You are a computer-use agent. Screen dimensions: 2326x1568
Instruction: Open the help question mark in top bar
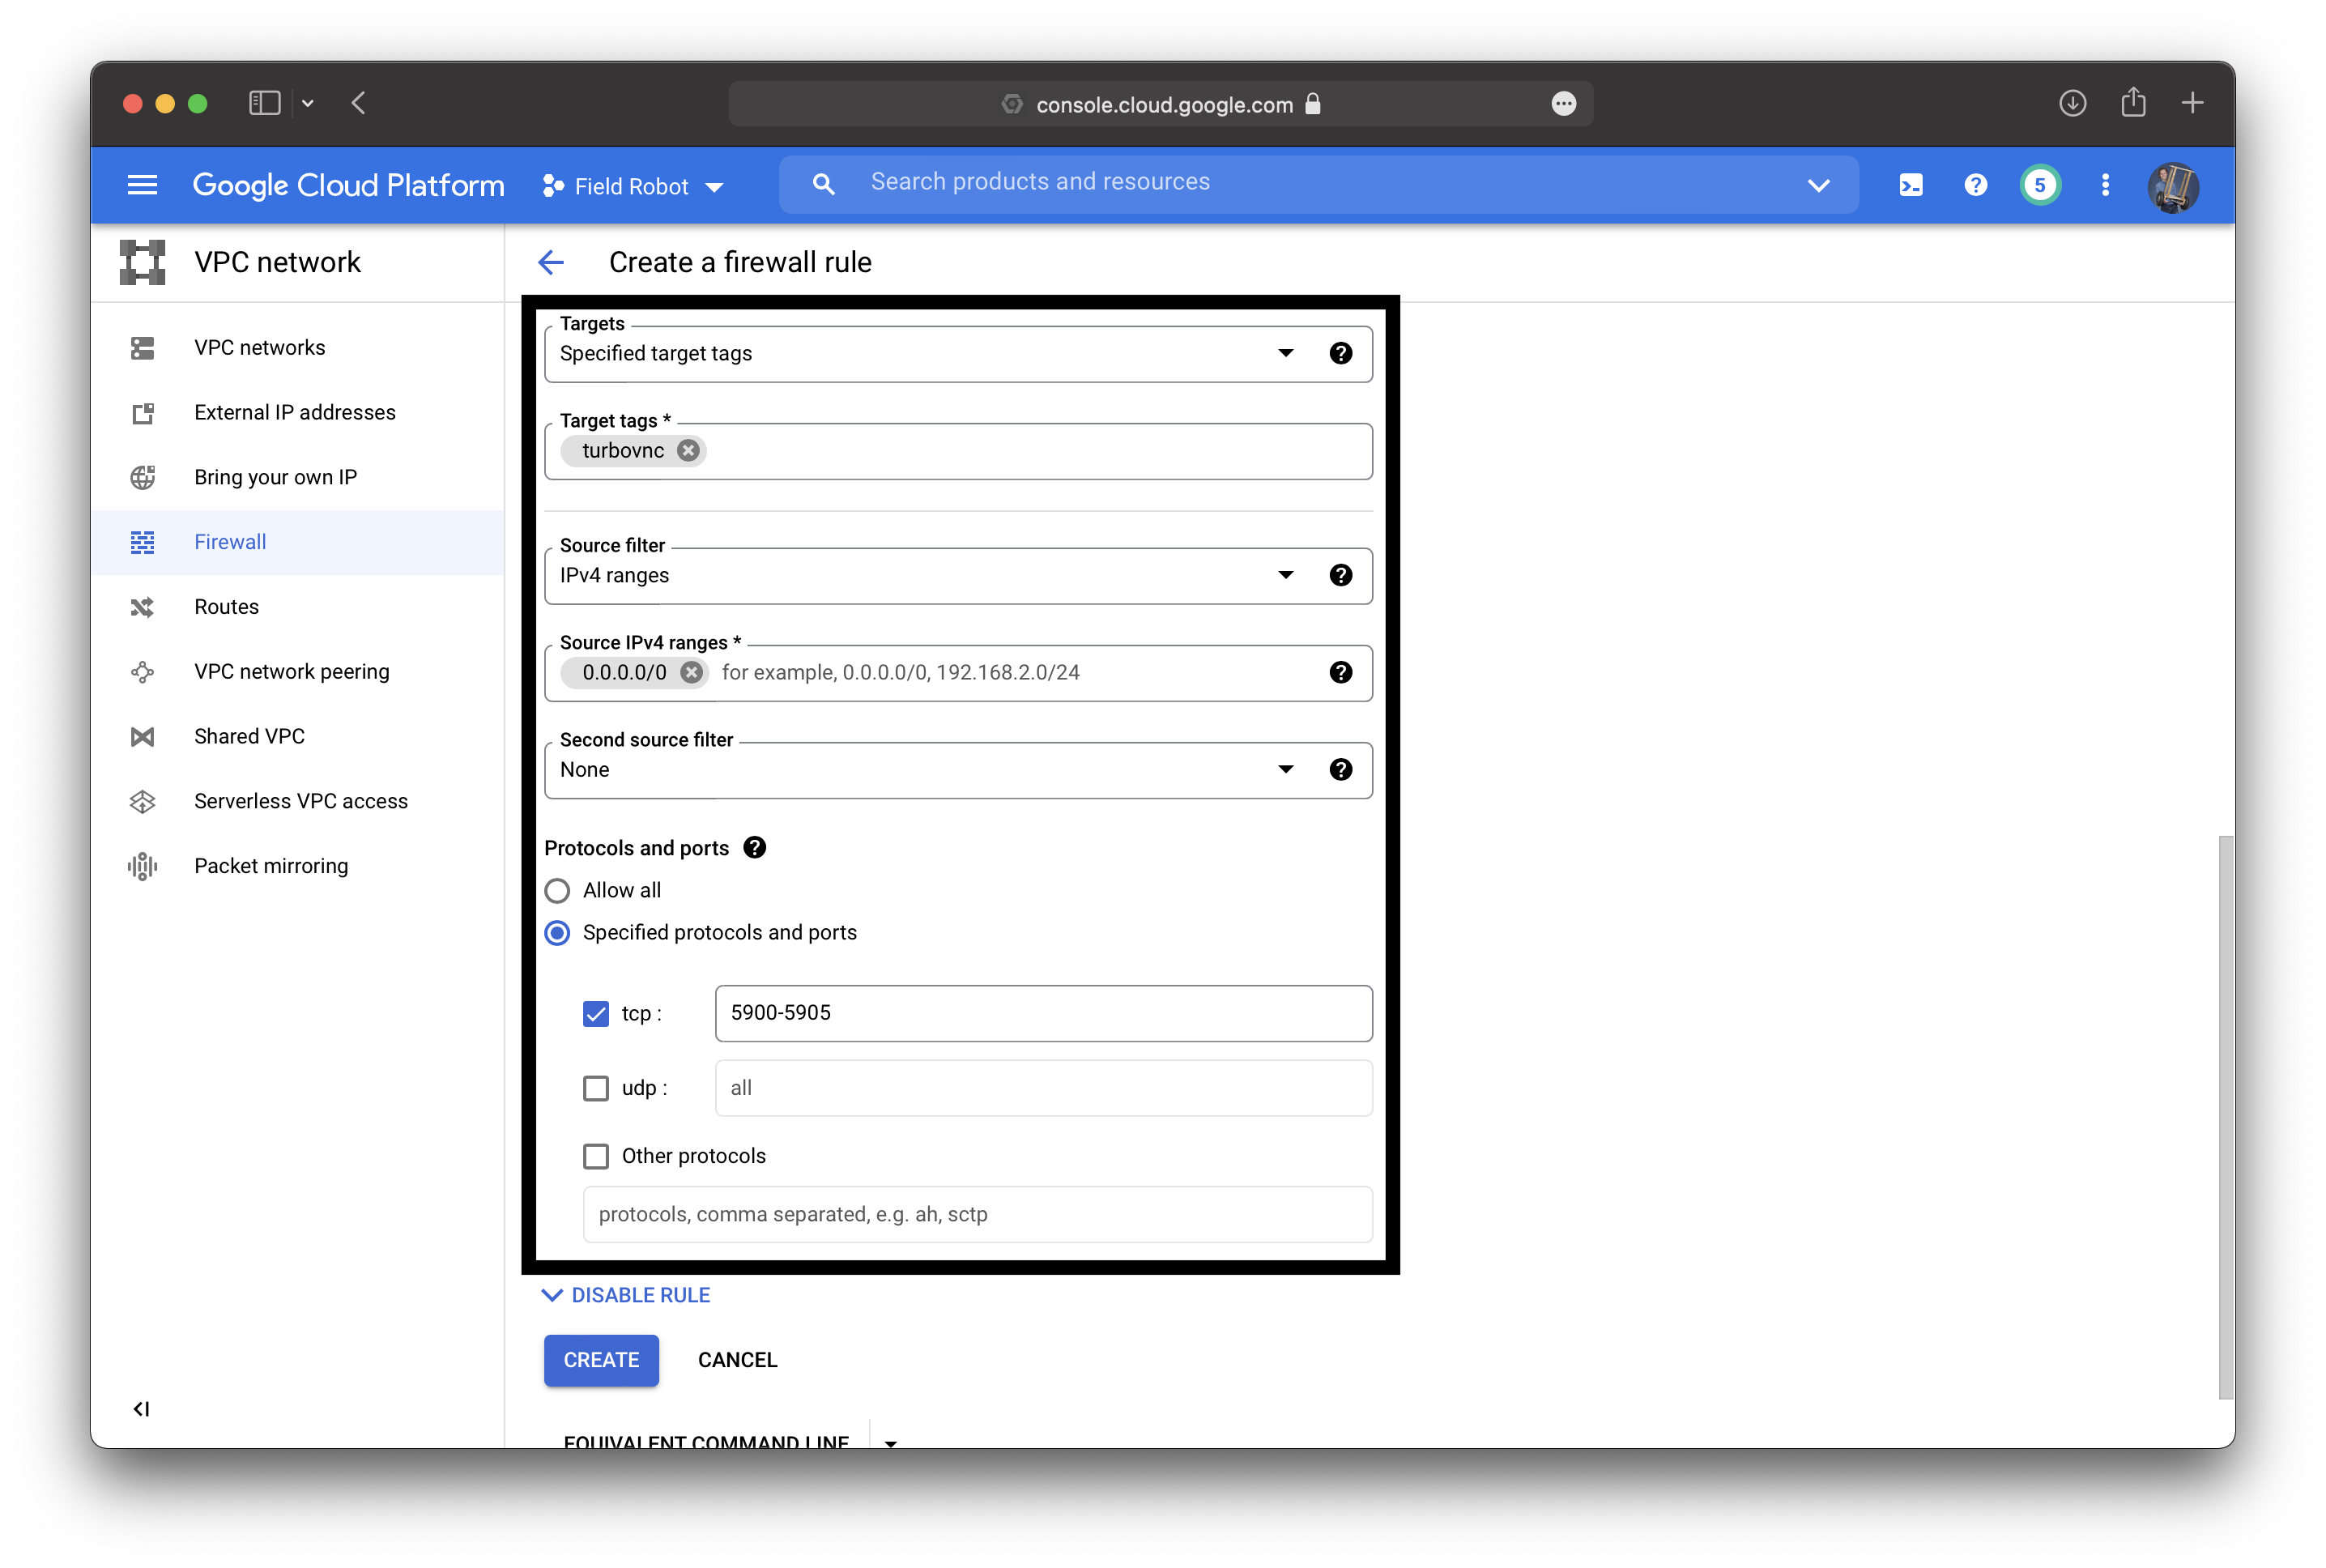(1975, 185)
